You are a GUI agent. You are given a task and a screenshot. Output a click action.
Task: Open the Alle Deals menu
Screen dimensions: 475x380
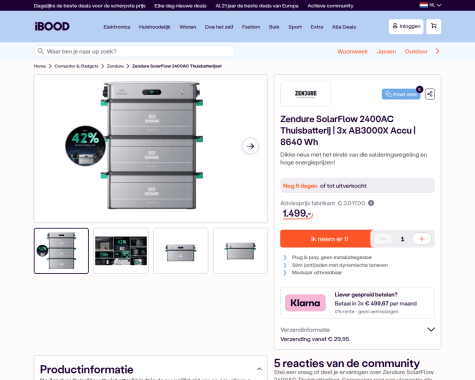click(x=344, y=27)
